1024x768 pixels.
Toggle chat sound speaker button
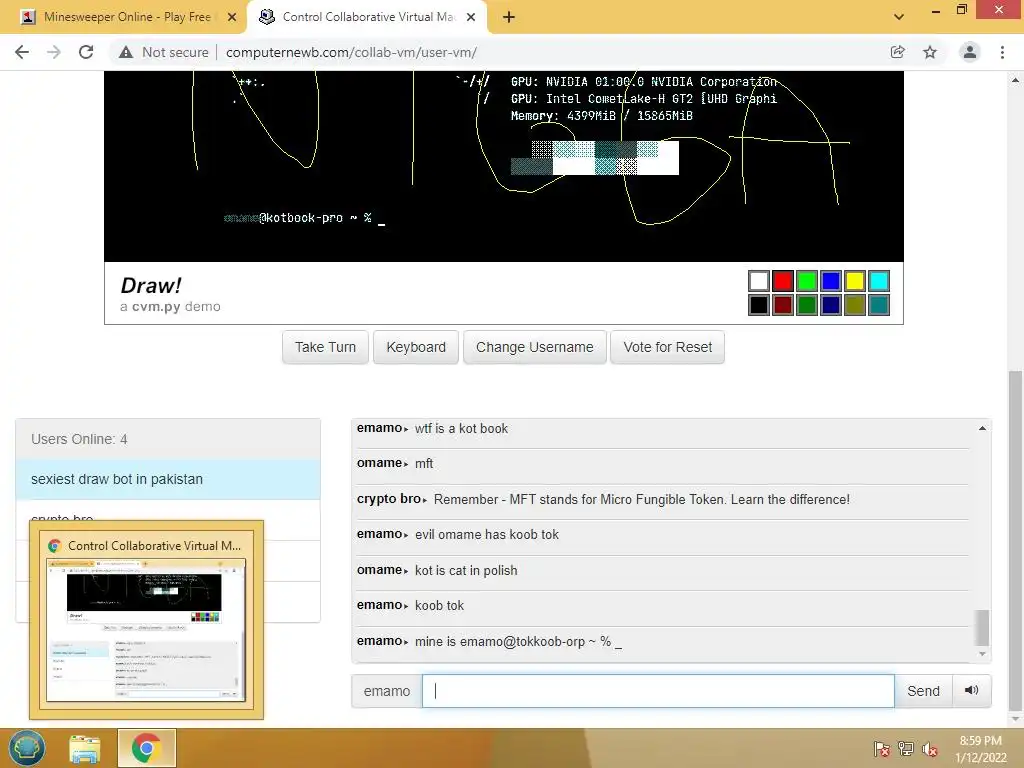972,691
